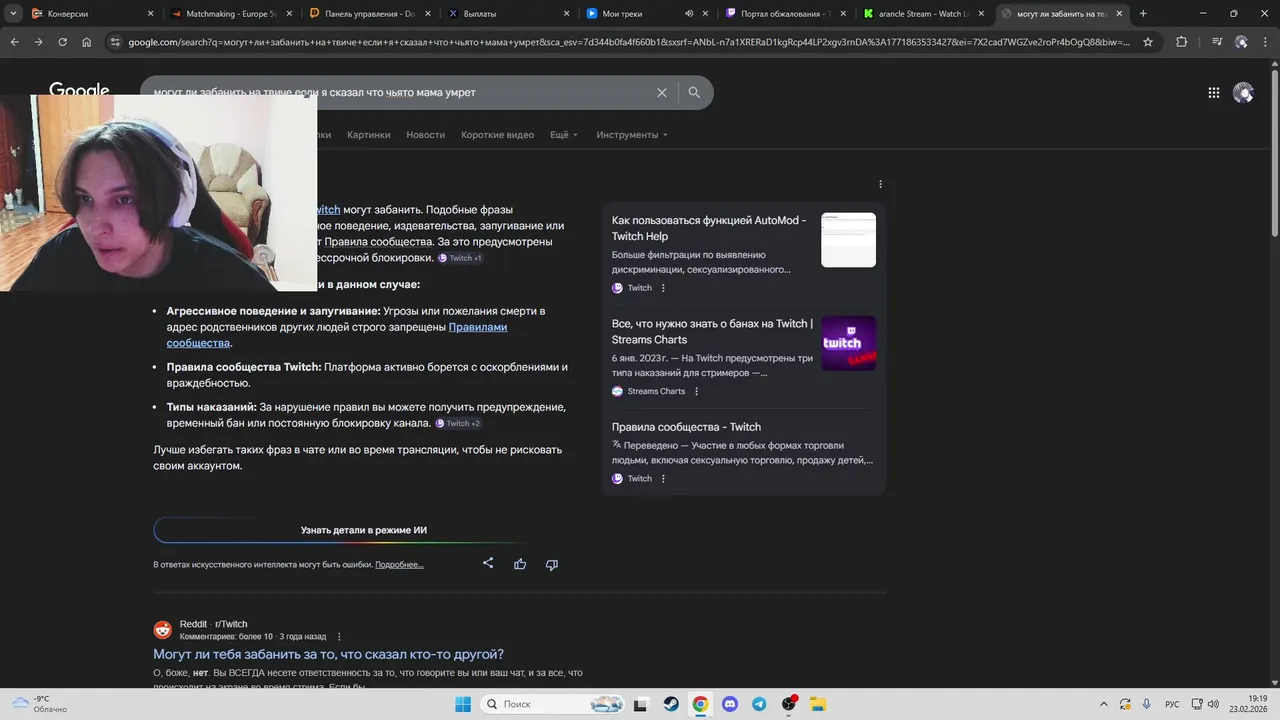Open the Windows Start menu
This screenshot has width=1280, height=720.
463,704
